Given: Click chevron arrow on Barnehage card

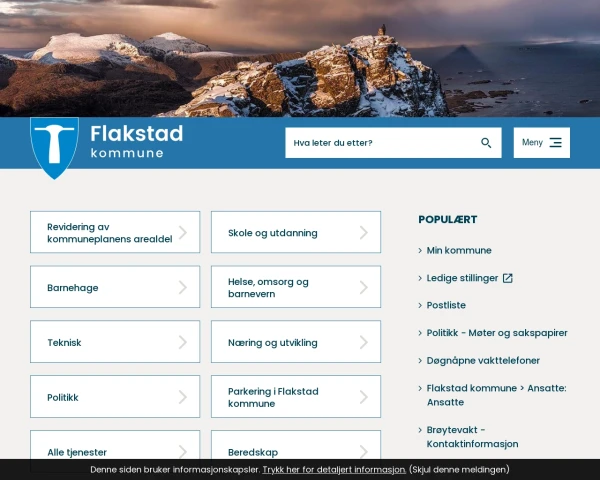Looking at the screenshot, I should pyautogui.click(x=183, y=287).
